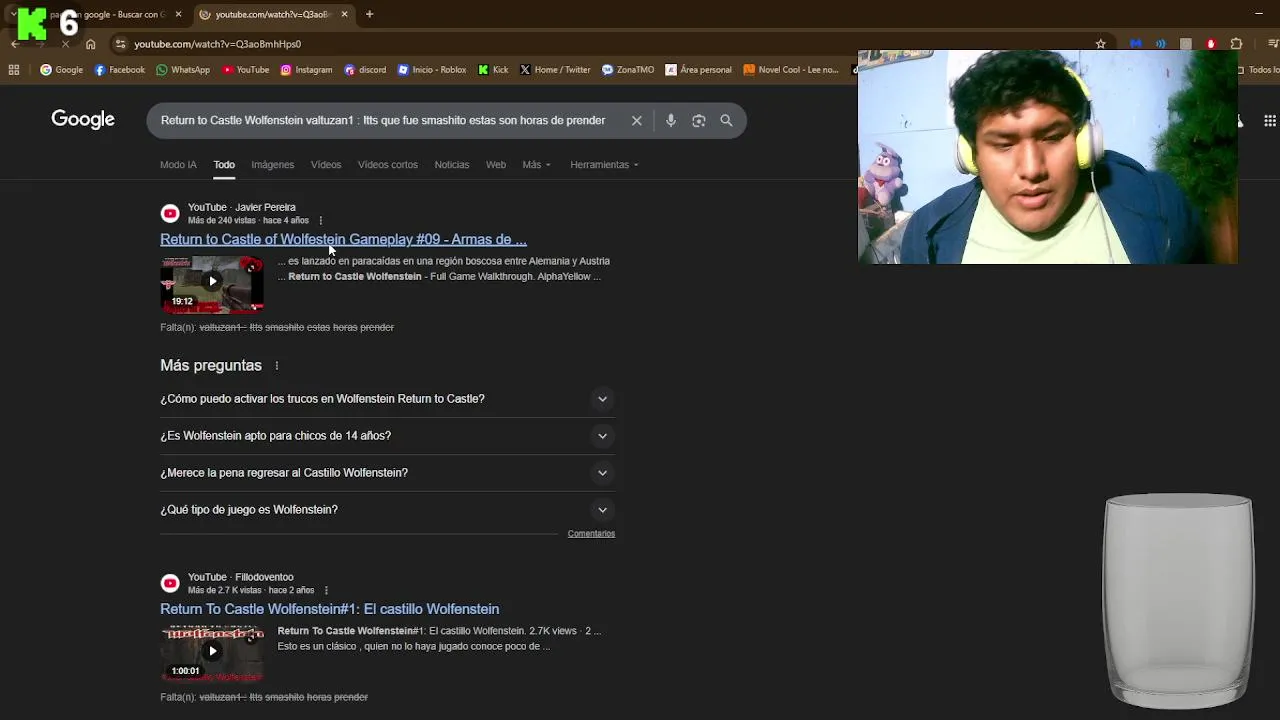Open the Google bookmark
Viewport: 1280px width, 720px height.
[x=61, y=70]
